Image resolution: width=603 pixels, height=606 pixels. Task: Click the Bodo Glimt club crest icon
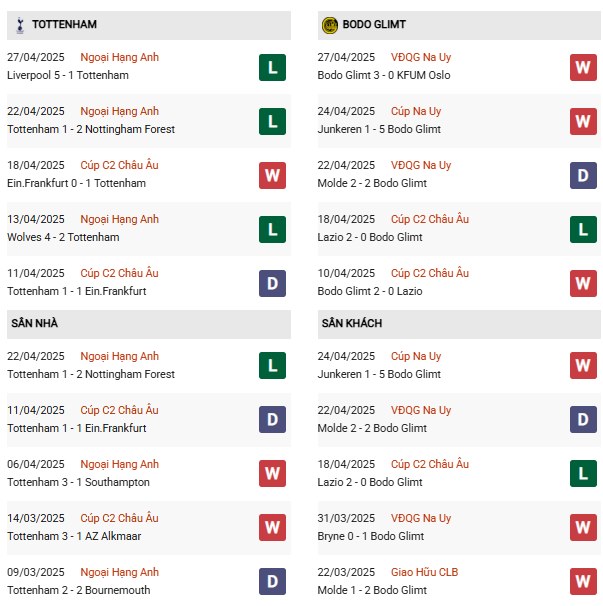pos(329,25)
